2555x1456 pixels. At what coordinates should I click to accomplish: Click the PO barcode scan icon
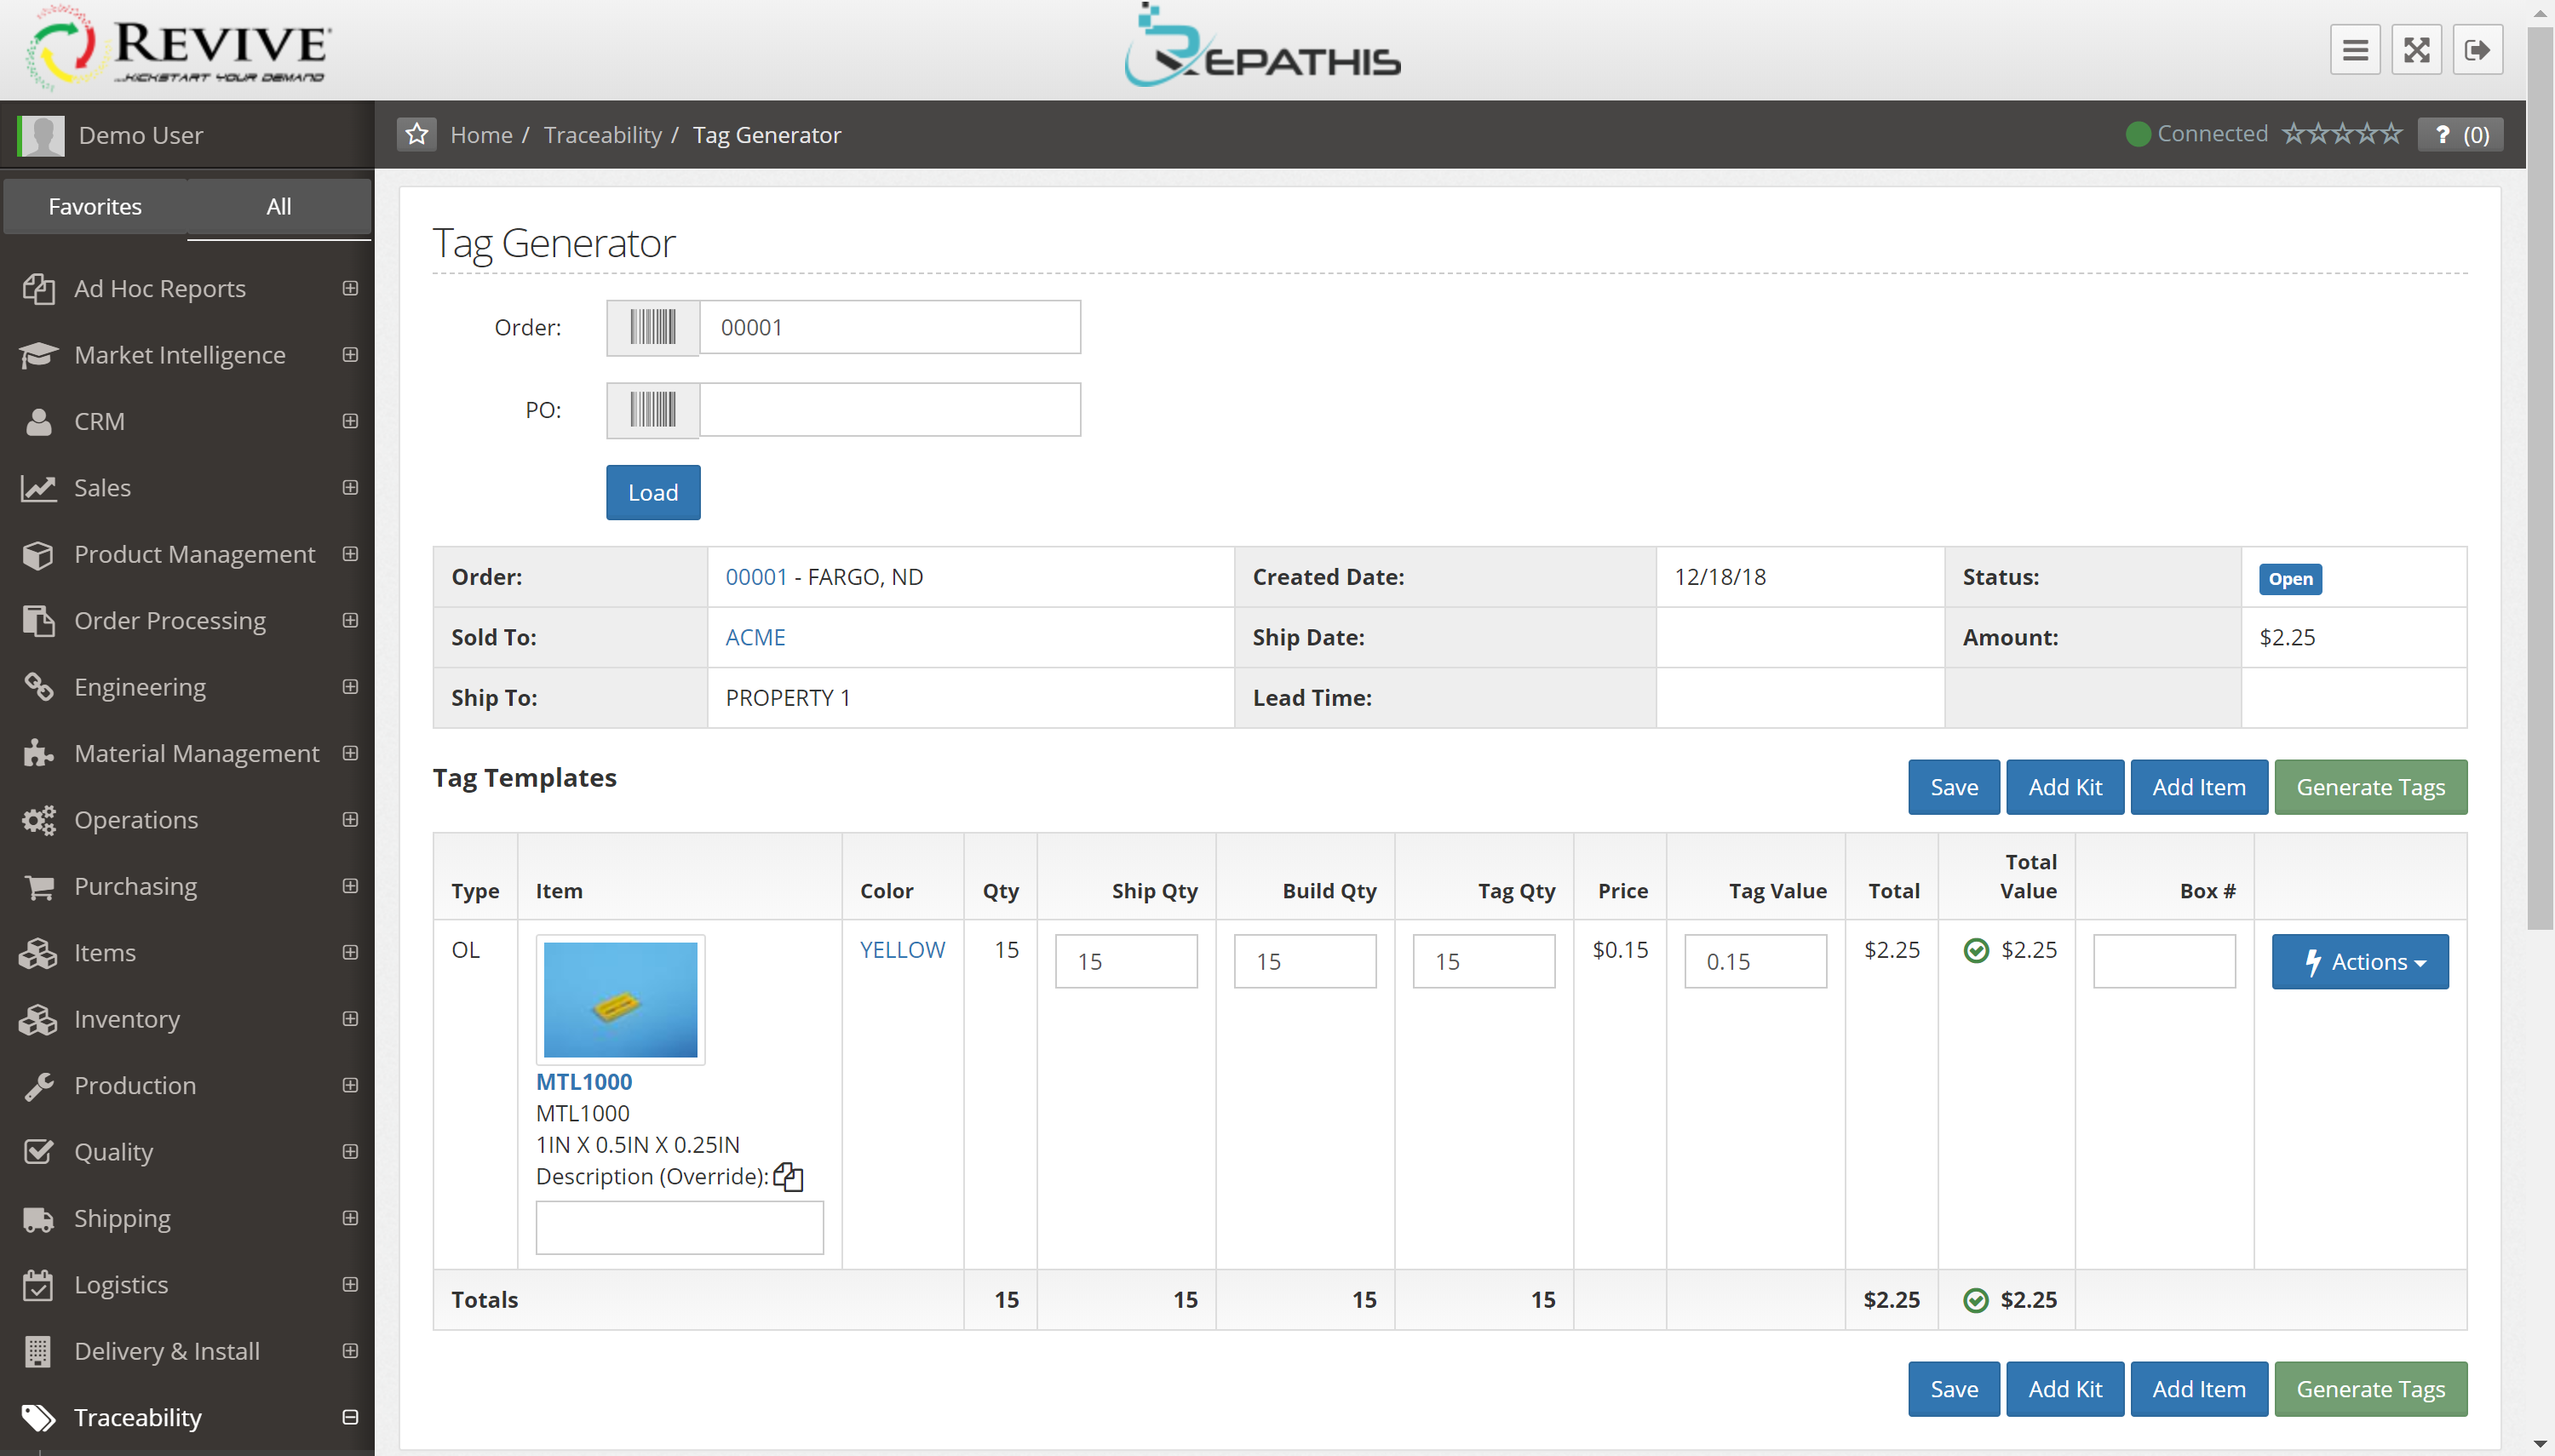(x=653, y=409)
